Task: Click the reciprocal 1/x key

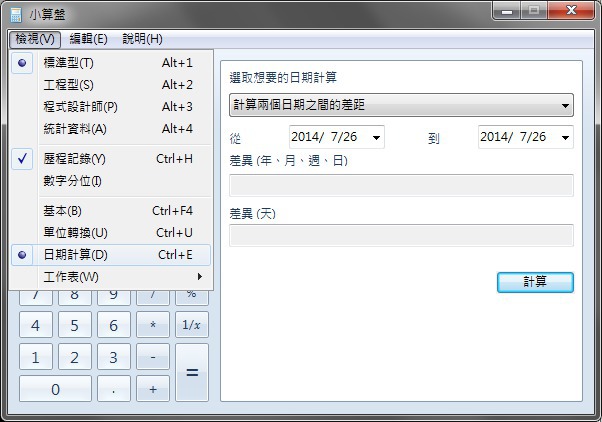Action: click(192, 325)
